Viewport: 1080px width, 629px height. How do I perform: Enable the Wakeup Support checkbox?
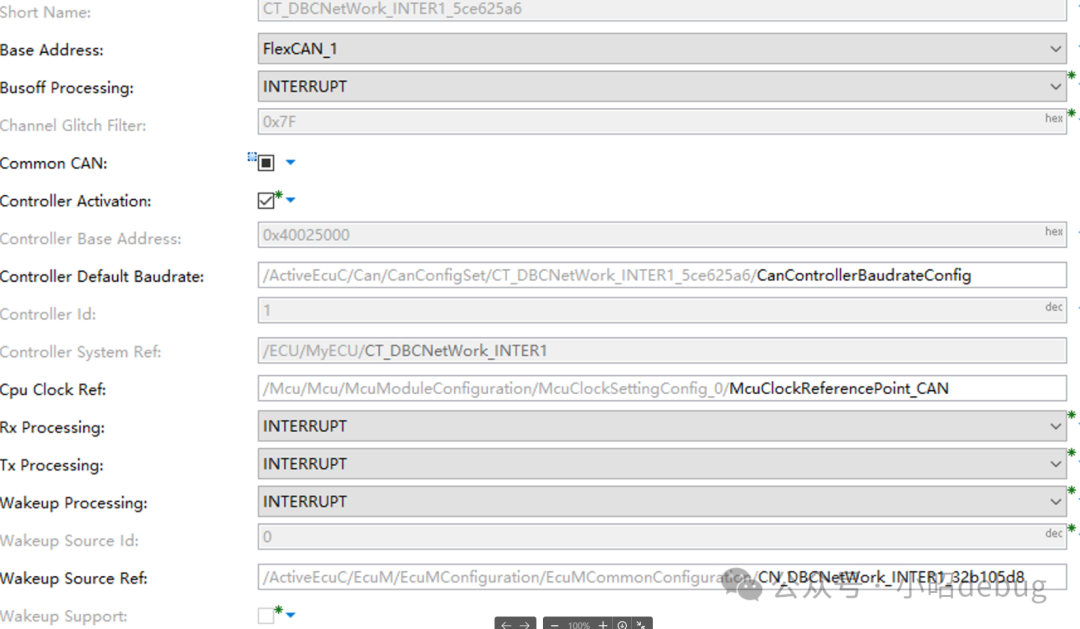point(266,615)
